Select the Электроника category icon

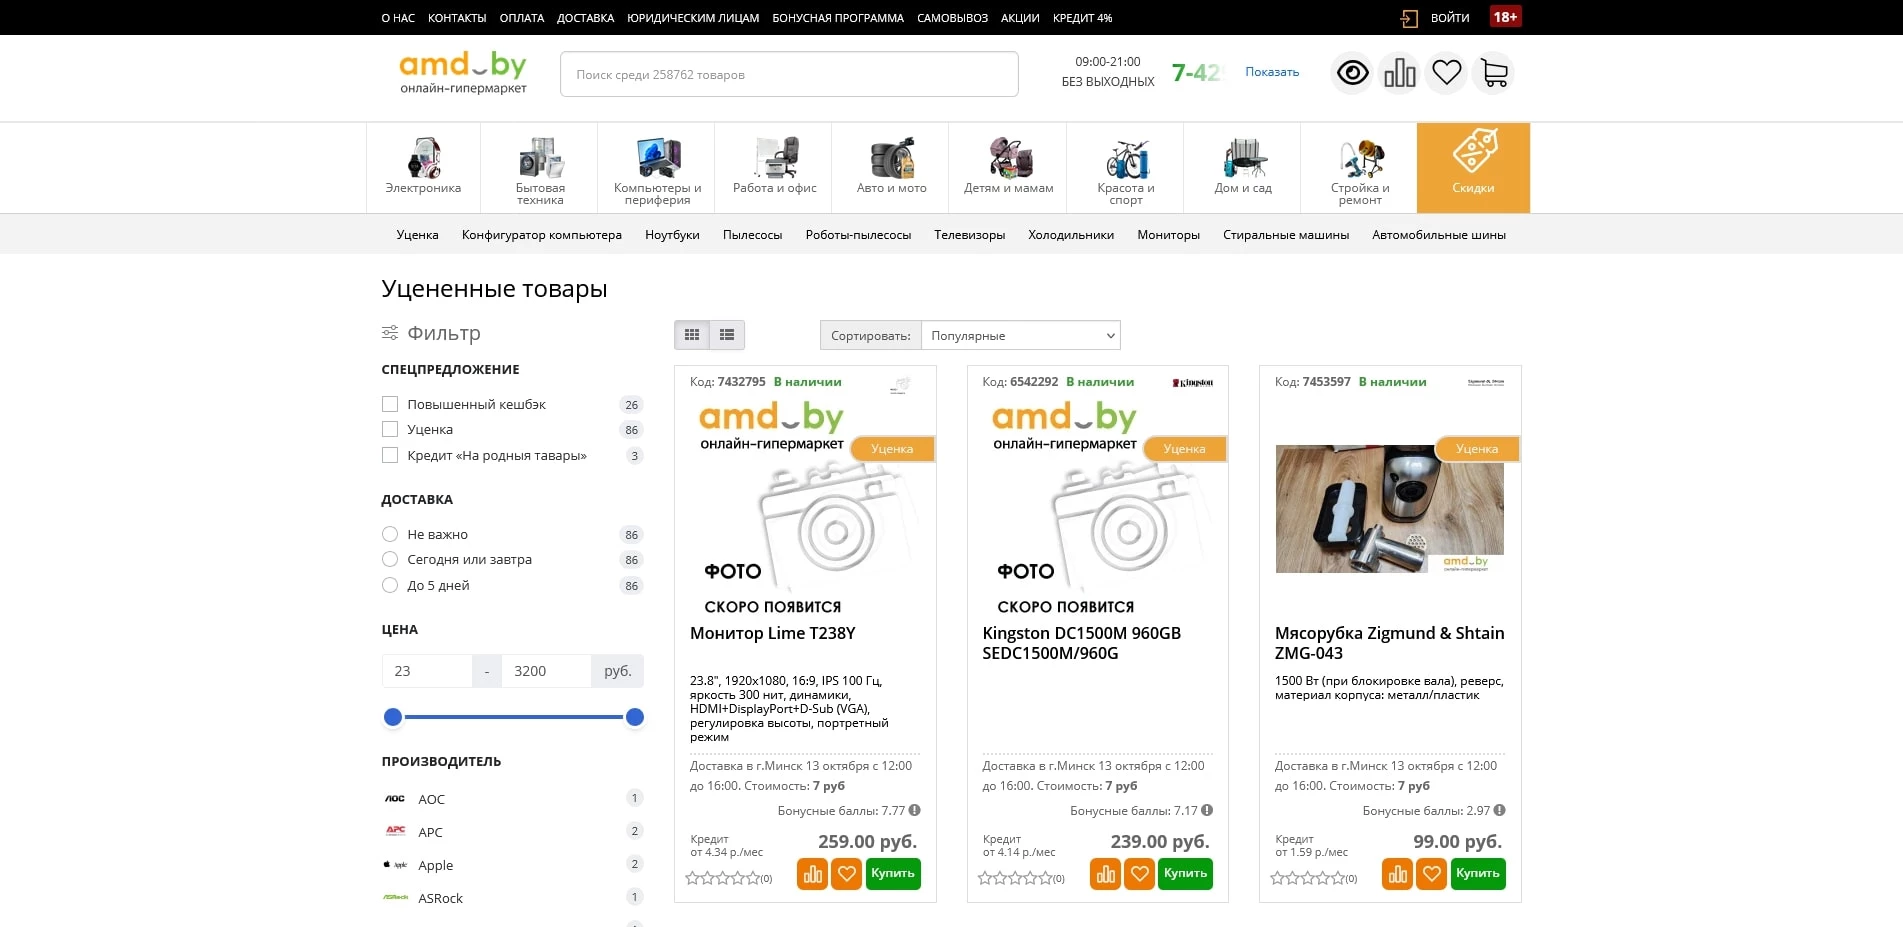pyautogui.click(x=422, y=167)
